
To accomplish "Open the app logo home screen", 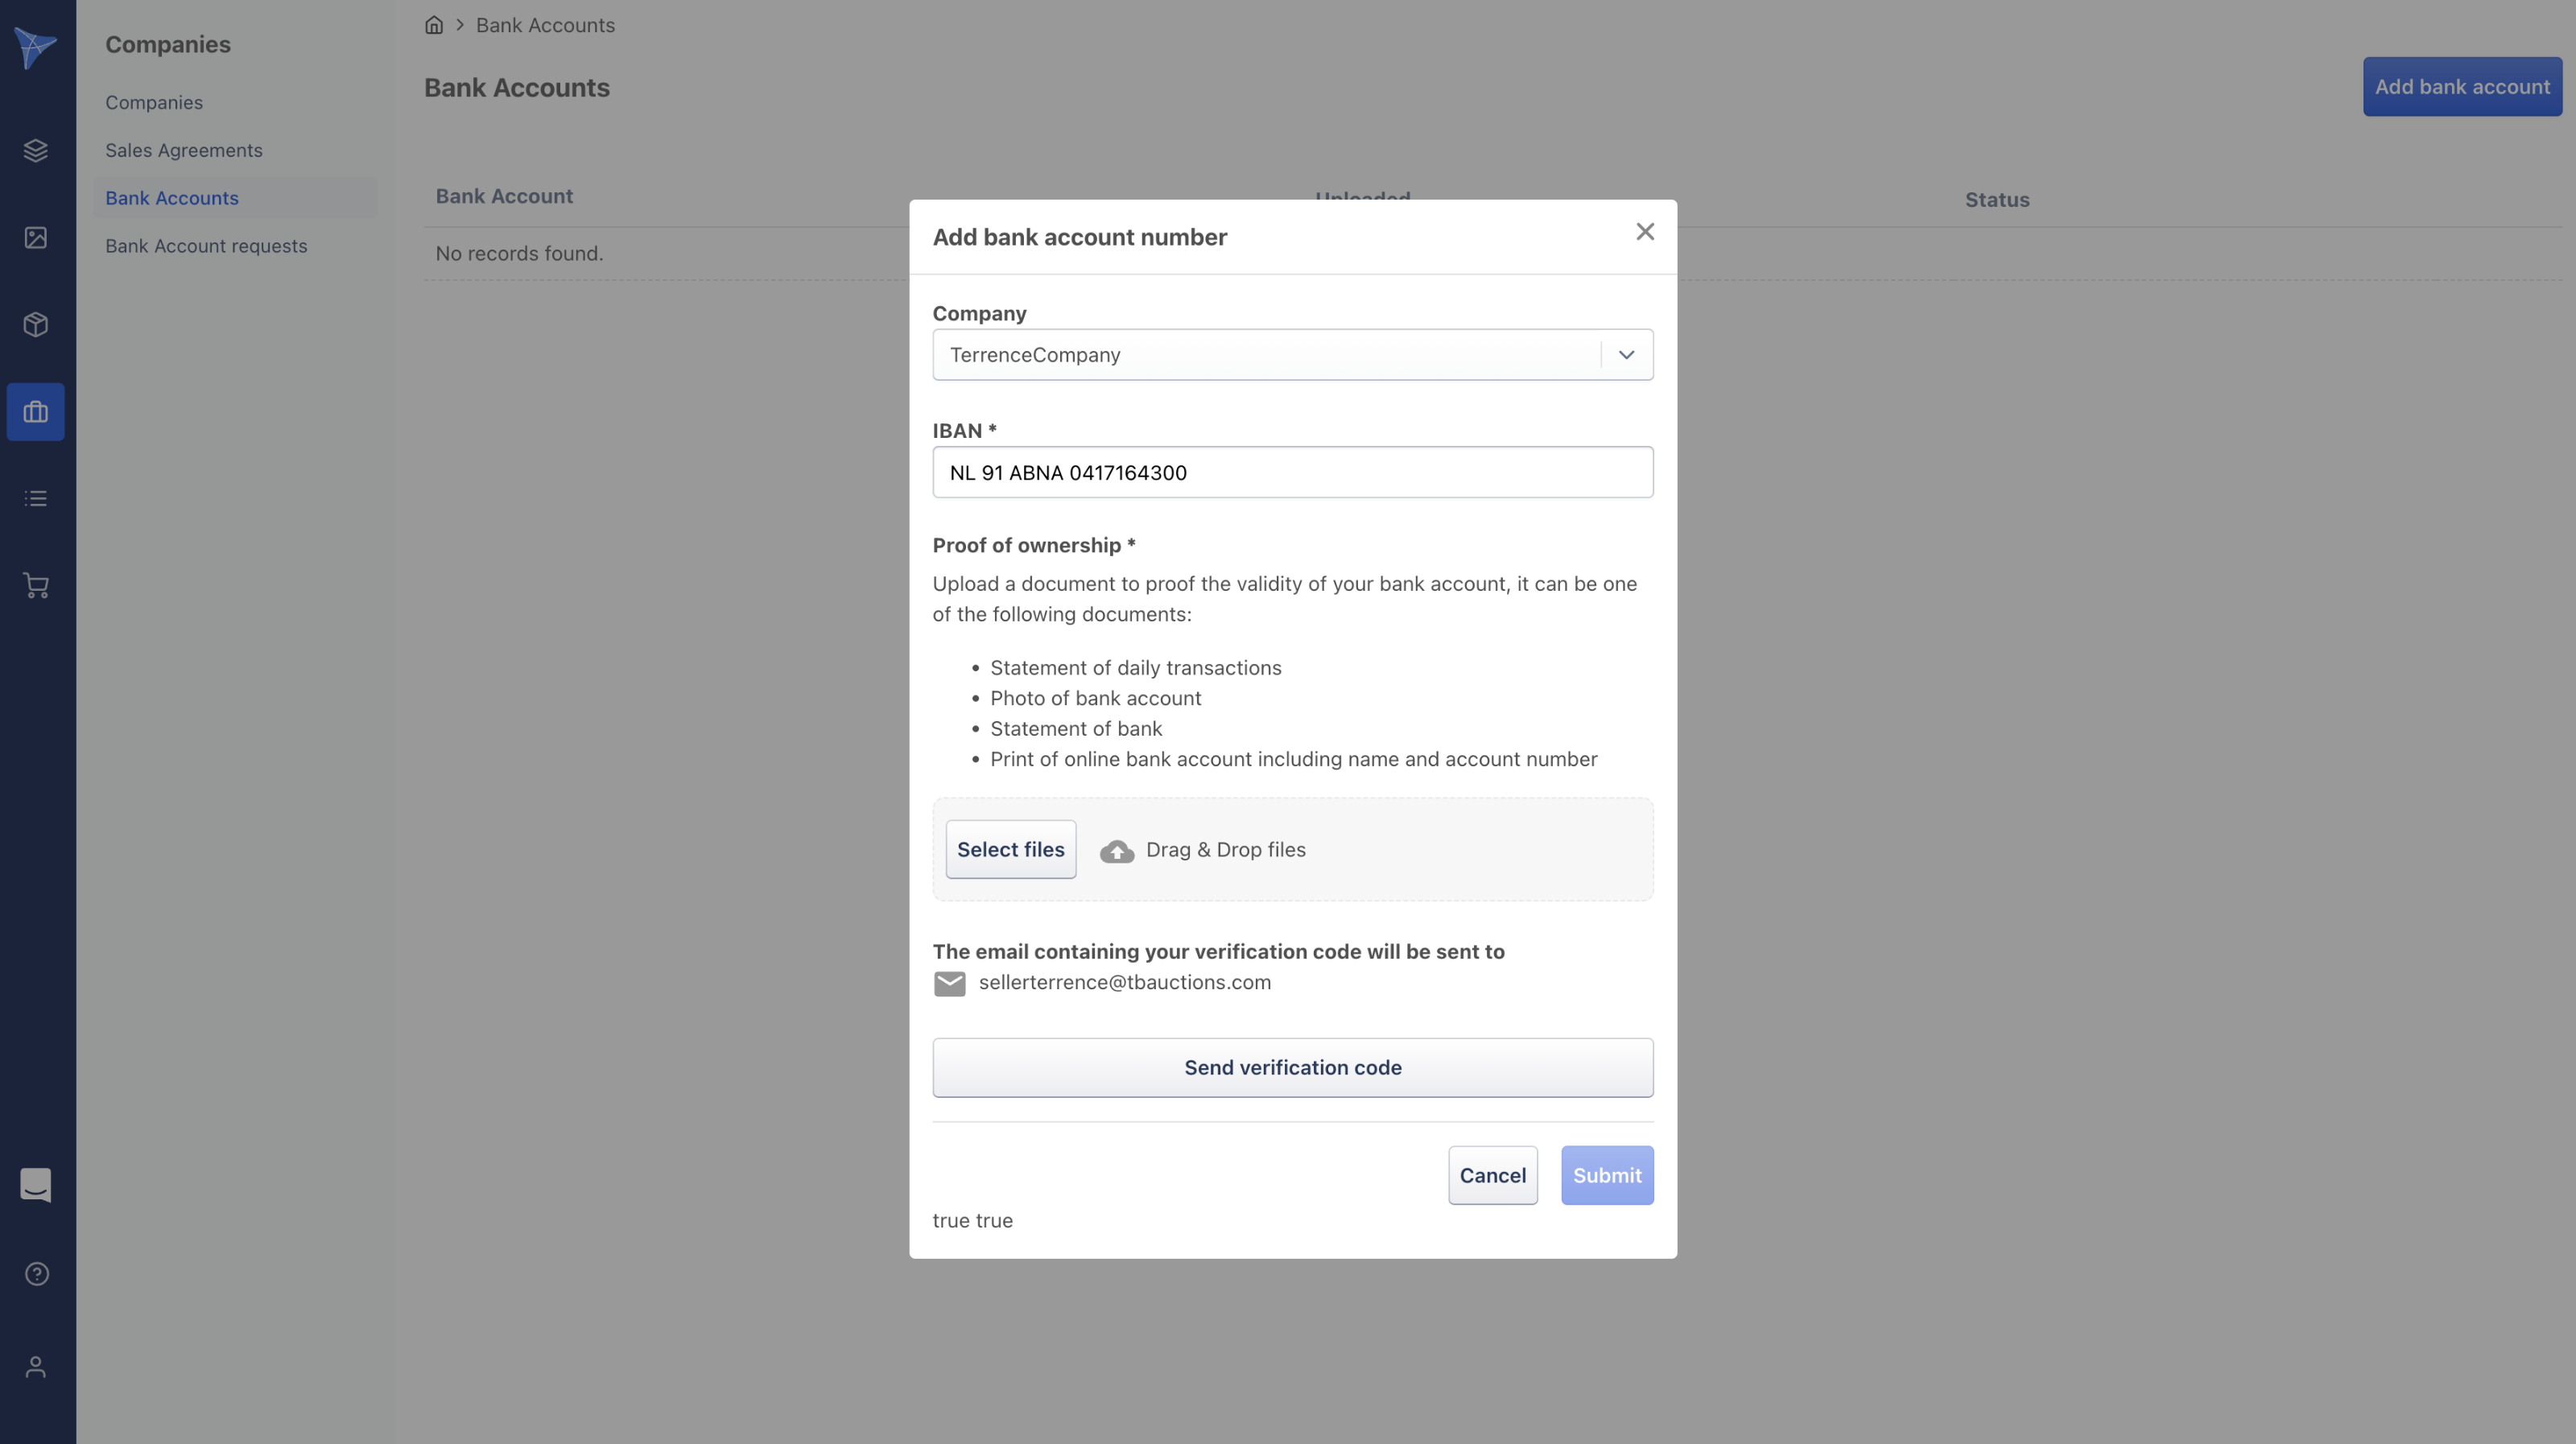I will click(36, 47).
